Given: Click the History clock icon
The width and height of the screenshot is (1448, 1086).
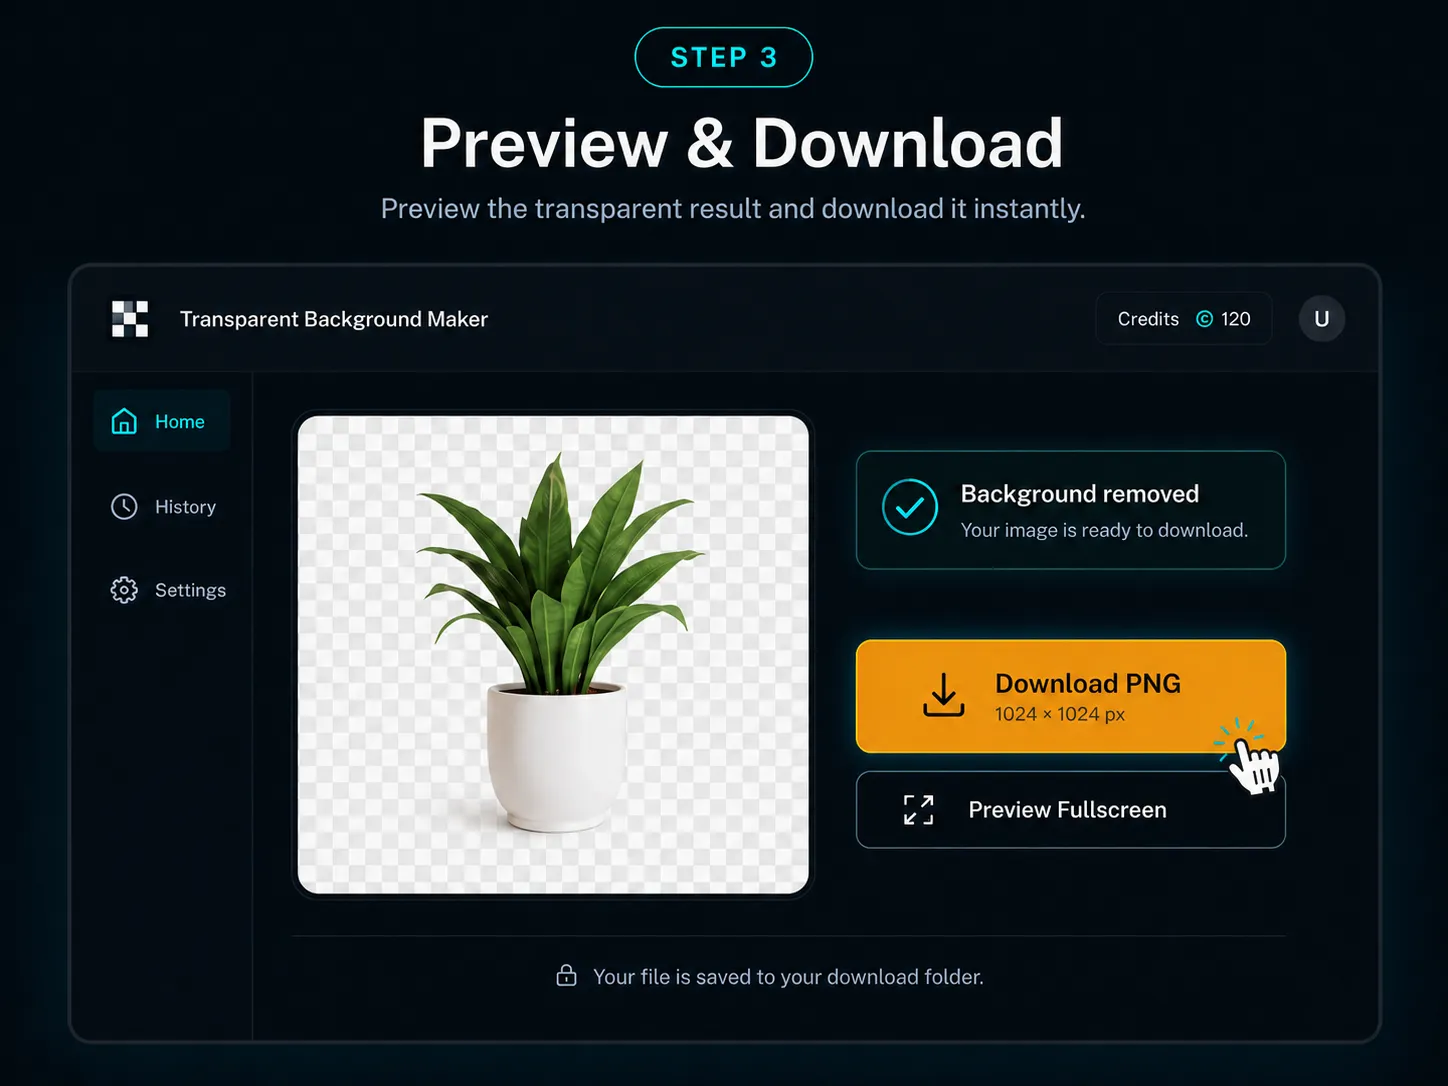Looking at the screenshot, I should 124,506.
